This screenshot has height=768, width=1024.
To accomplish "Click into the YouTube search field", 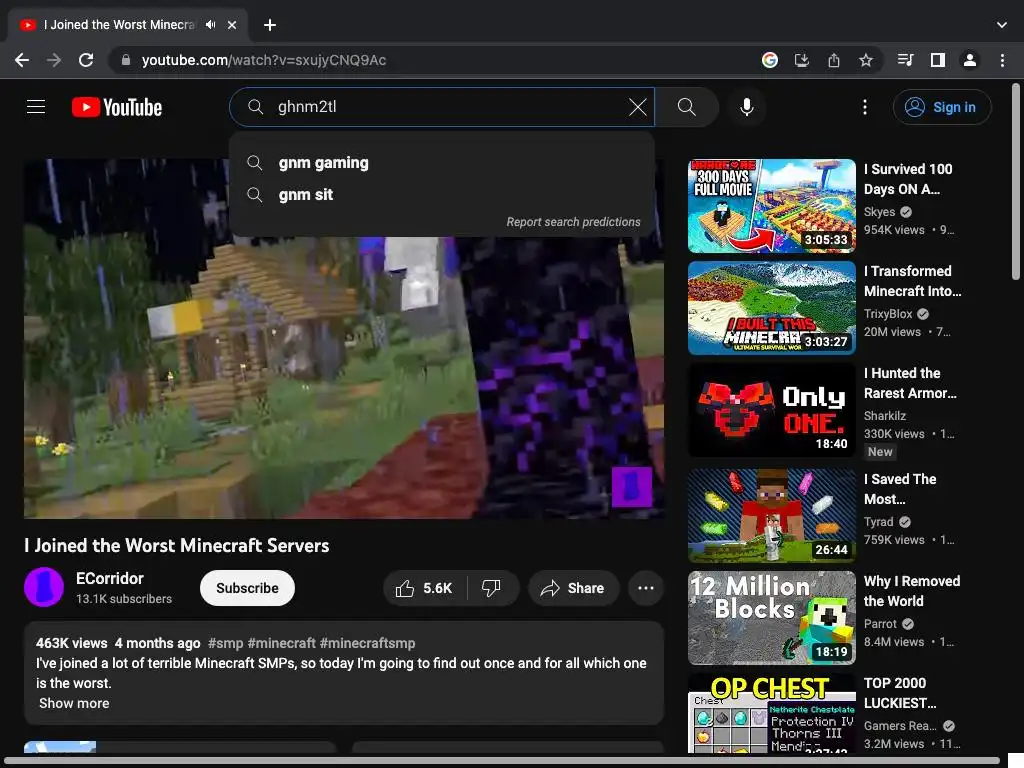I will pos(444,107).
